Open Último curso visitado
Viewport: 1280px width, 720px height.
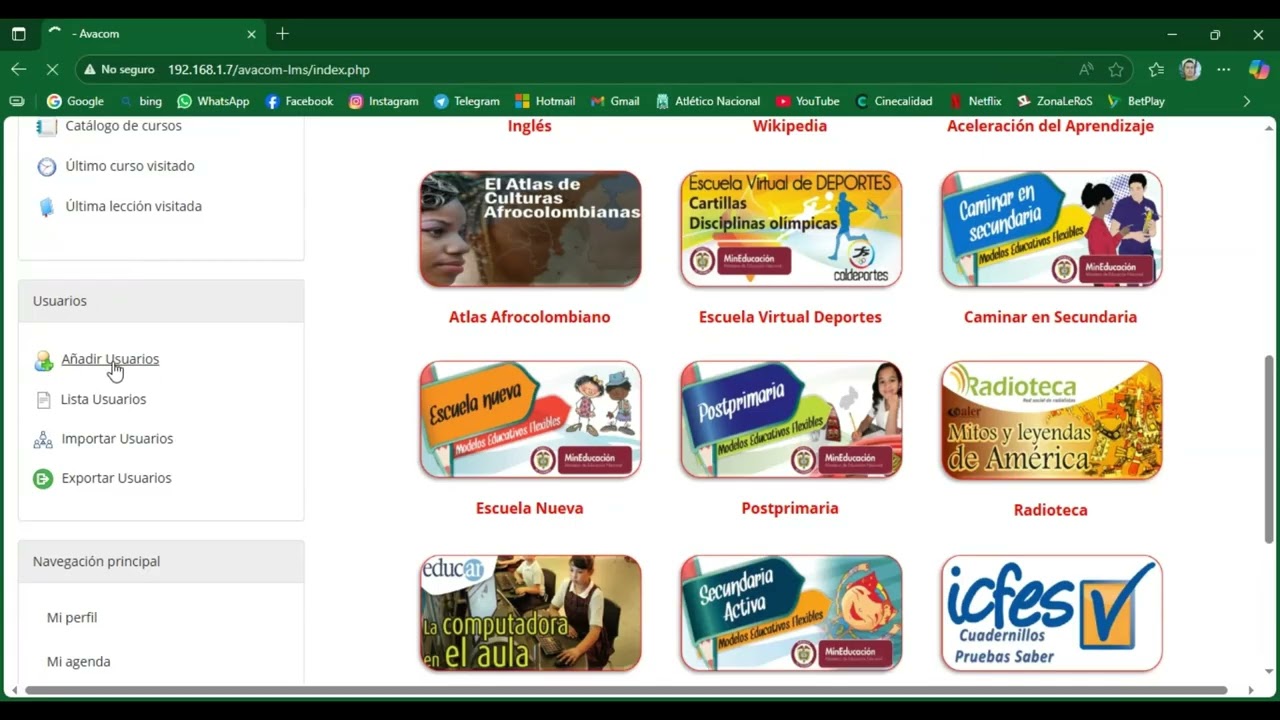(x=130, y=166)
